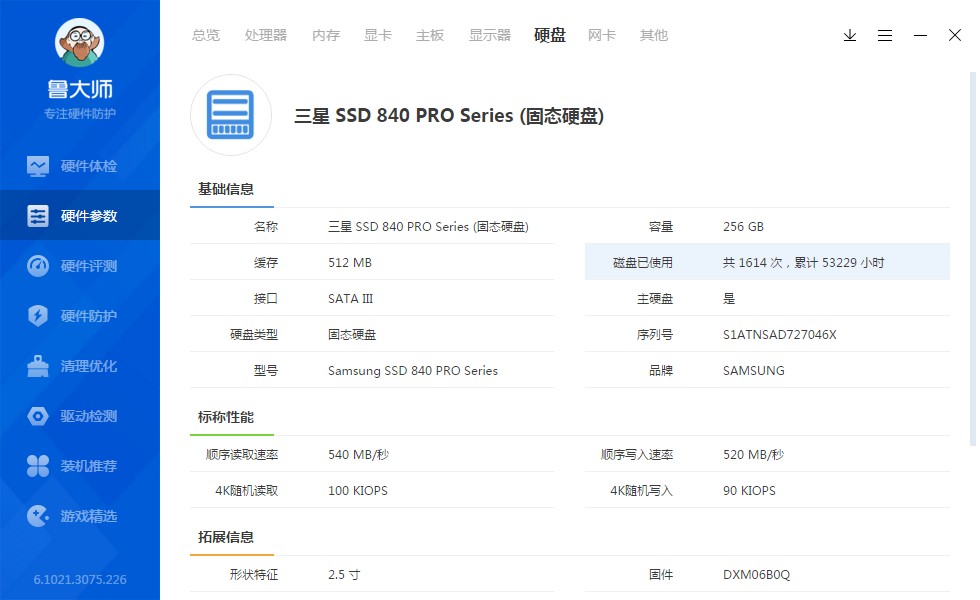Click the download arrow icon in title bar
The width and height of the screenshot is (980, 600).
(x=850, y=36)
